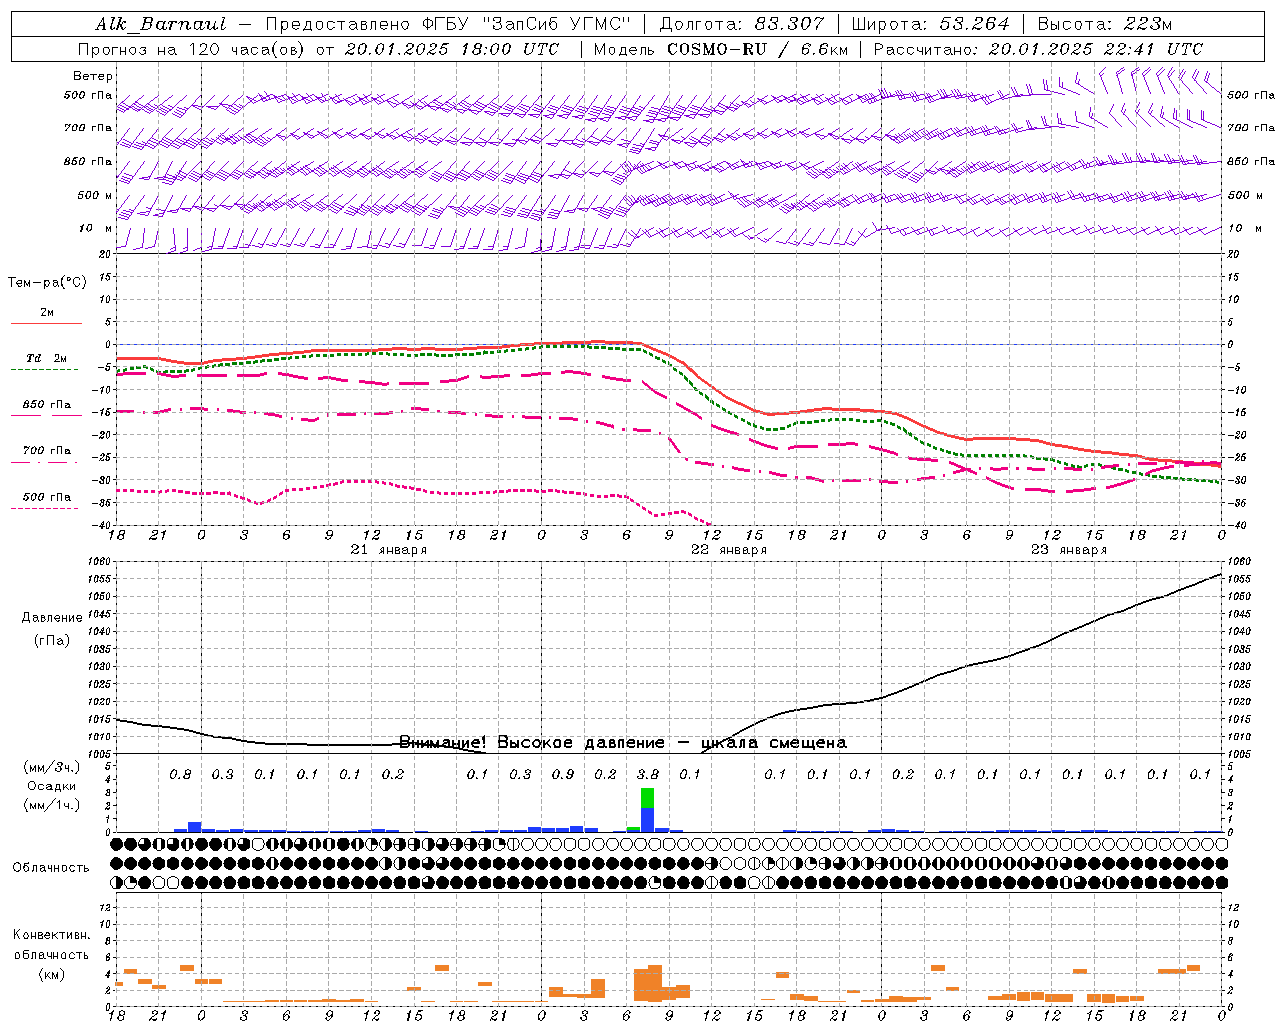The width and height of the screenshot is (1280, 1024).
Task: Click the '21 января' date label
Action: point(389,550)
